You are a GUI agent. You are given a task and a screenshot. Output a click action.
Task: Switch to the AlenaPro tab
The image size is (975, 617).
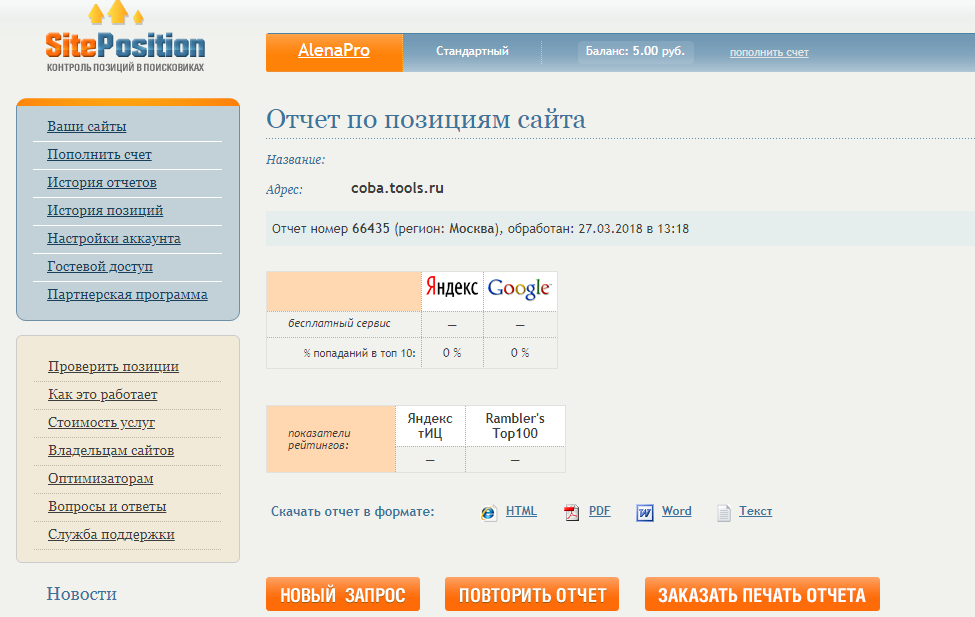tap(333, 52)
